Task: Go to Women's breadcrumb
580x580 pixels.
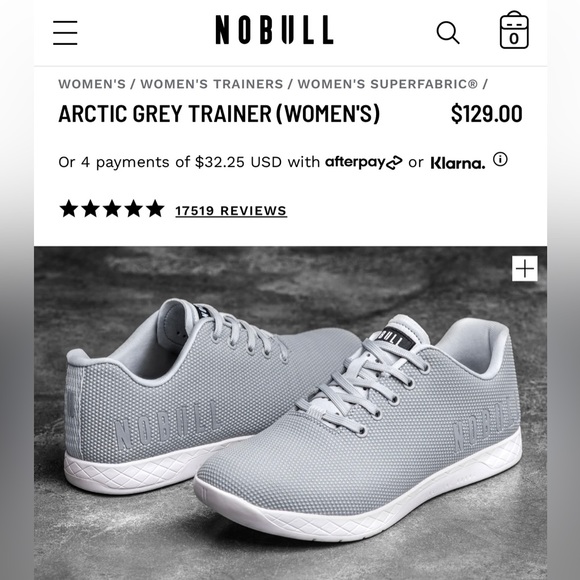Action: click(92, 84)
